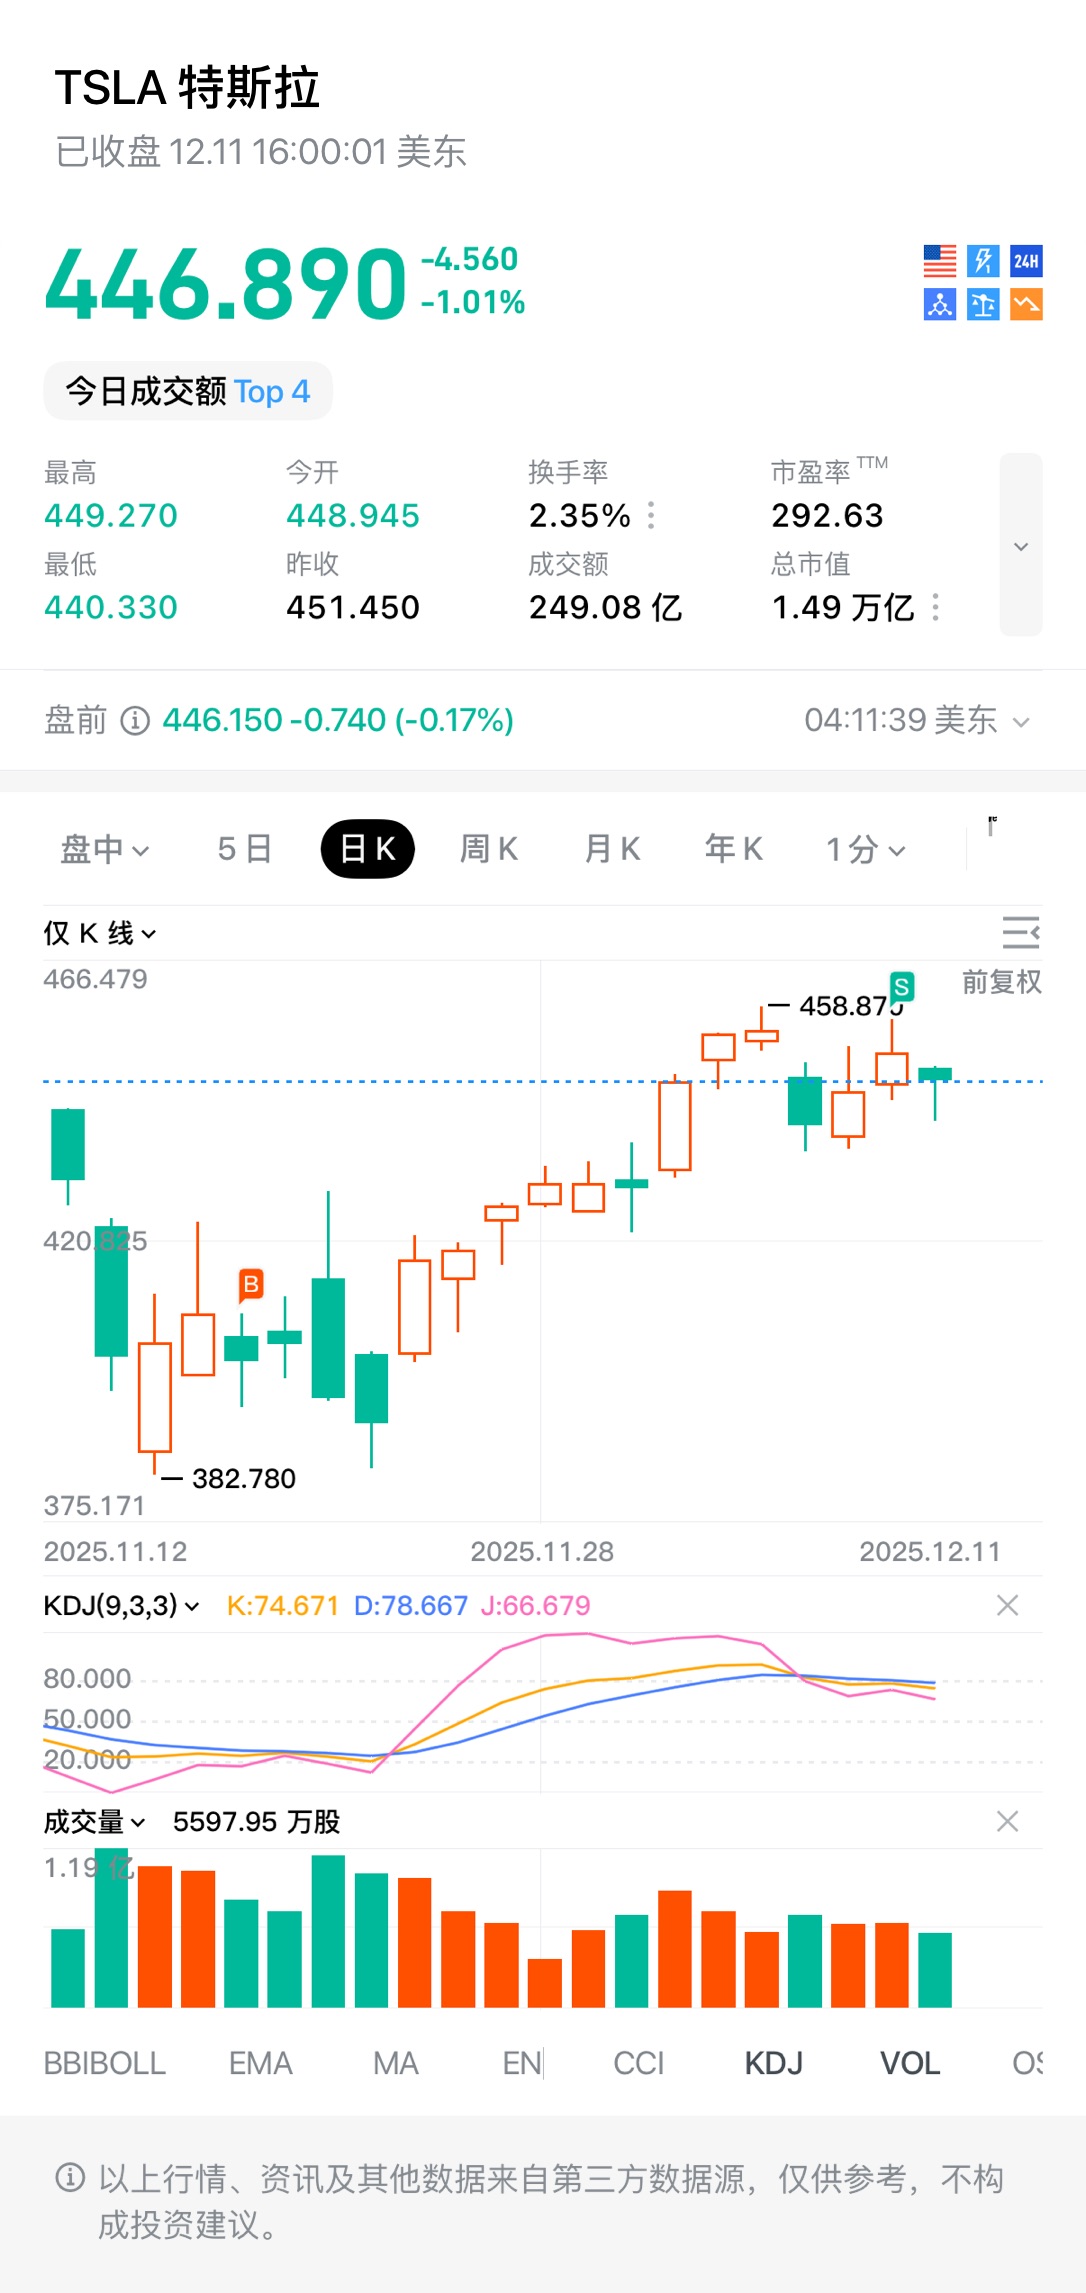
Task: Tap the balance scale icon
Action: click(x=983, y=304)
